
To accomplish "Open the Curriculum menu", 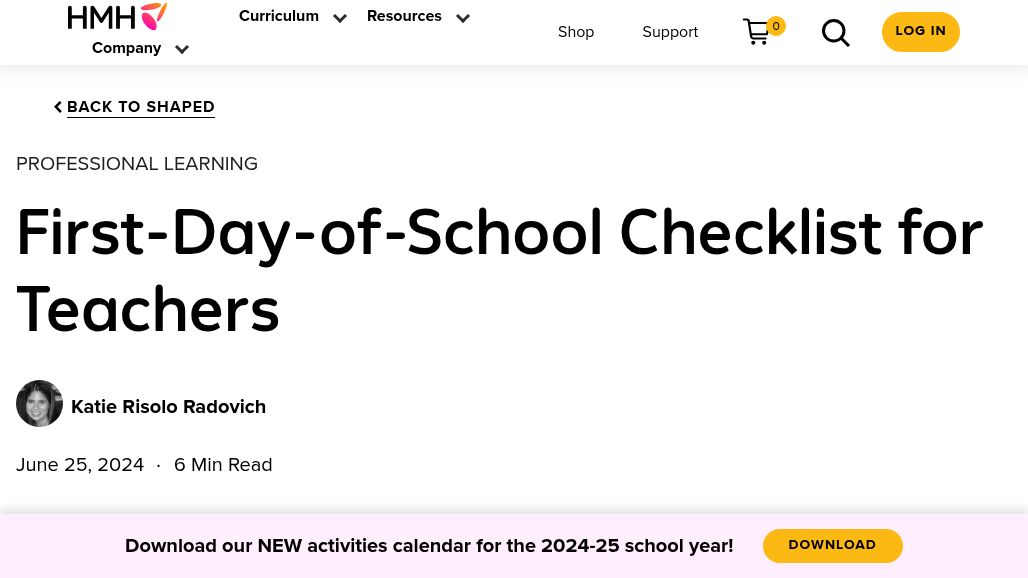I will [x=279, y=16].
